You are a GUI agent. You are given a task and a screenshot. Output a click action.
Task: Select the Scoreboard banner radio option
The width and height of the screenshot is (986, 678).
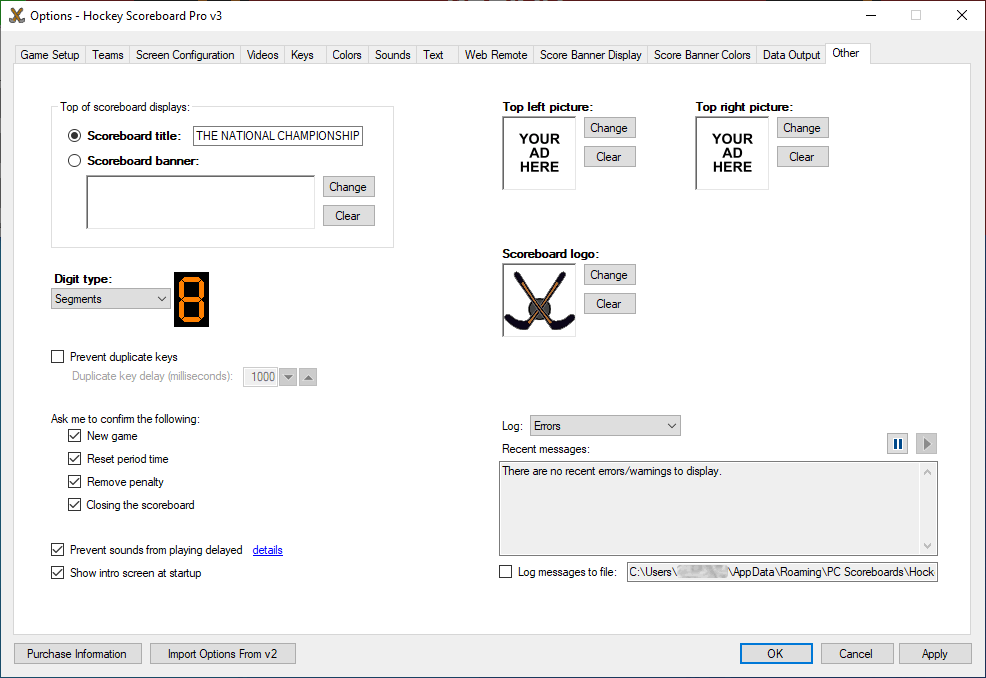[x=74, y=161]
